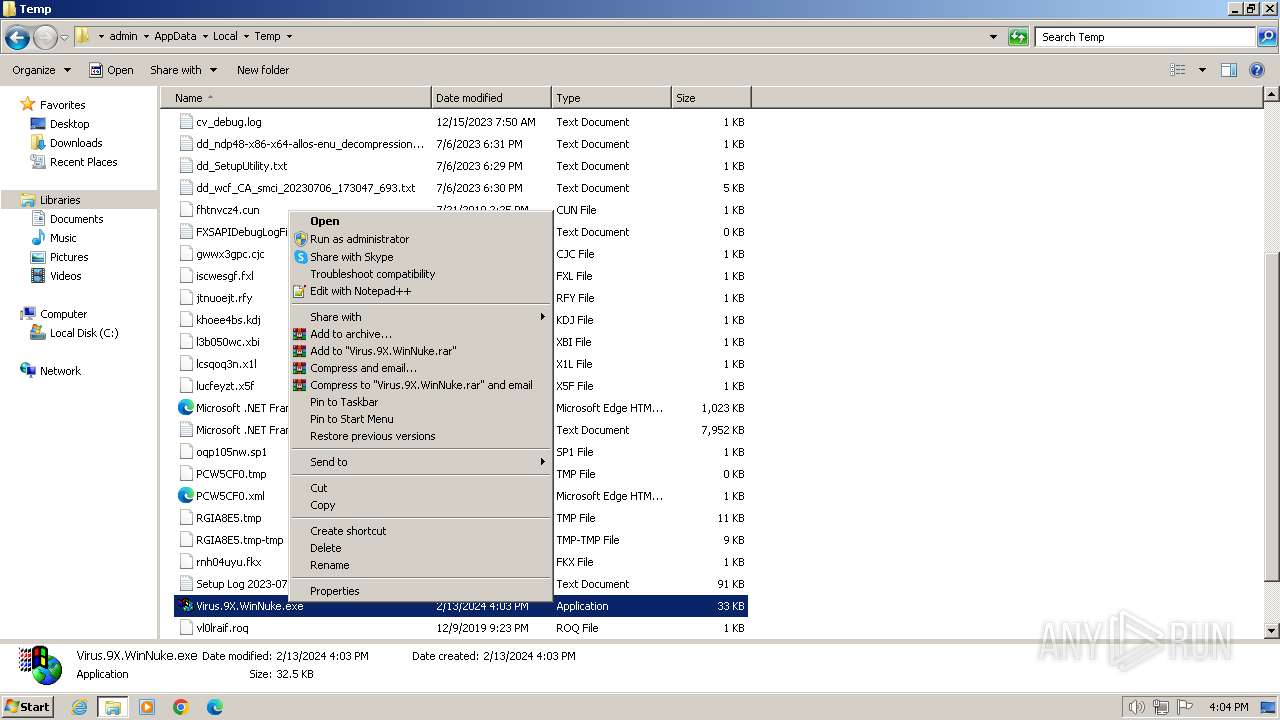Open the recent pages dropdown near Forward

pos(65,37)
